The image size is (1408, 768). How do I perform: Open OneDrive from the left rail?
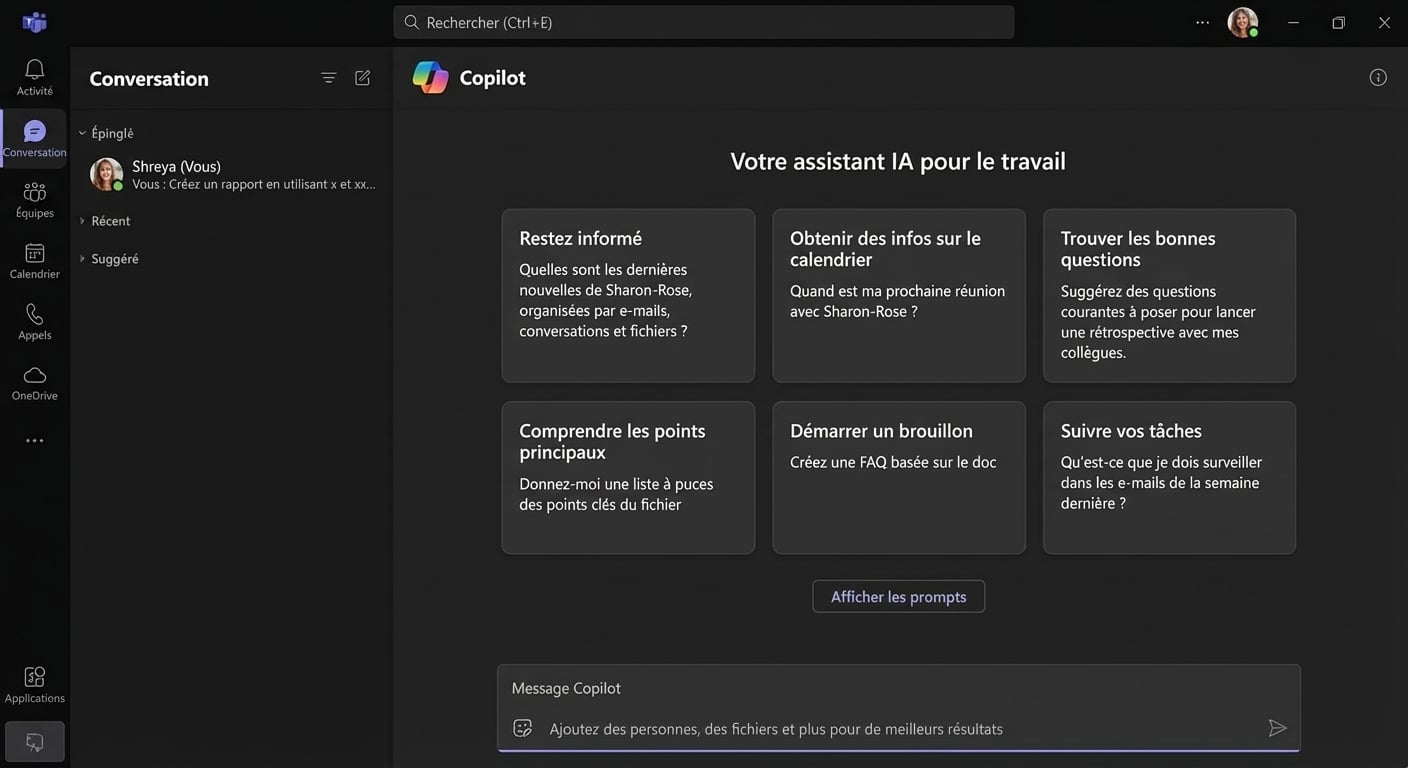[34, 375]
